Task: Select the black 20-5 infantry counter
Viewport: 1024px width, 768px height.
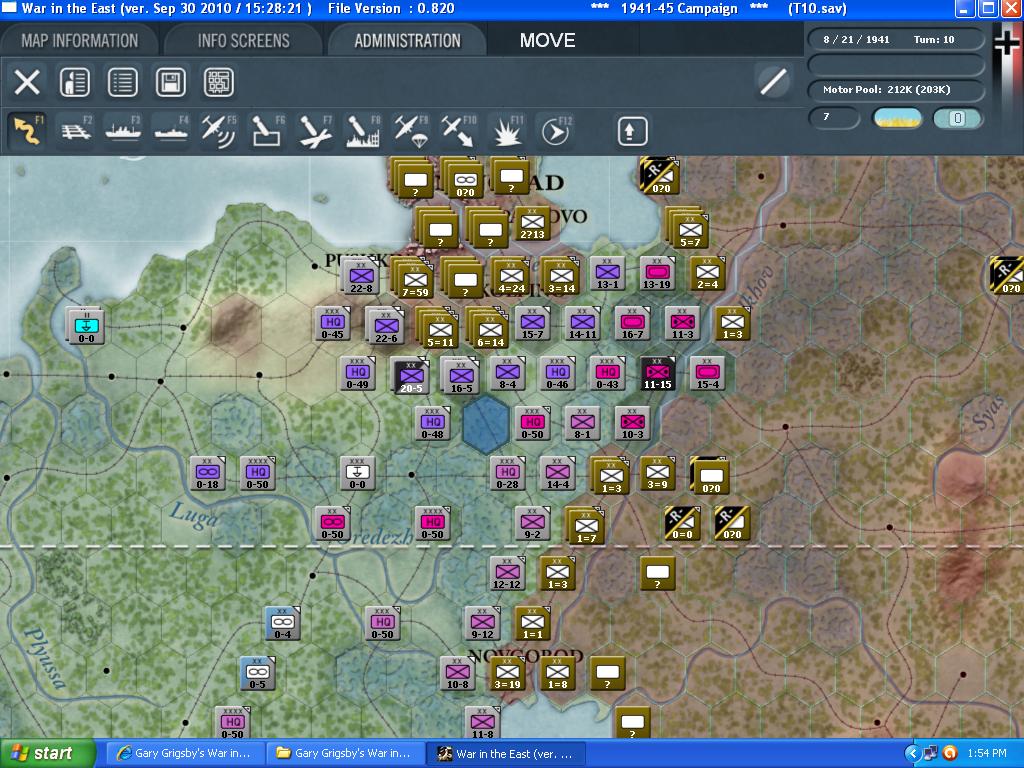Action: click(411, 376)
